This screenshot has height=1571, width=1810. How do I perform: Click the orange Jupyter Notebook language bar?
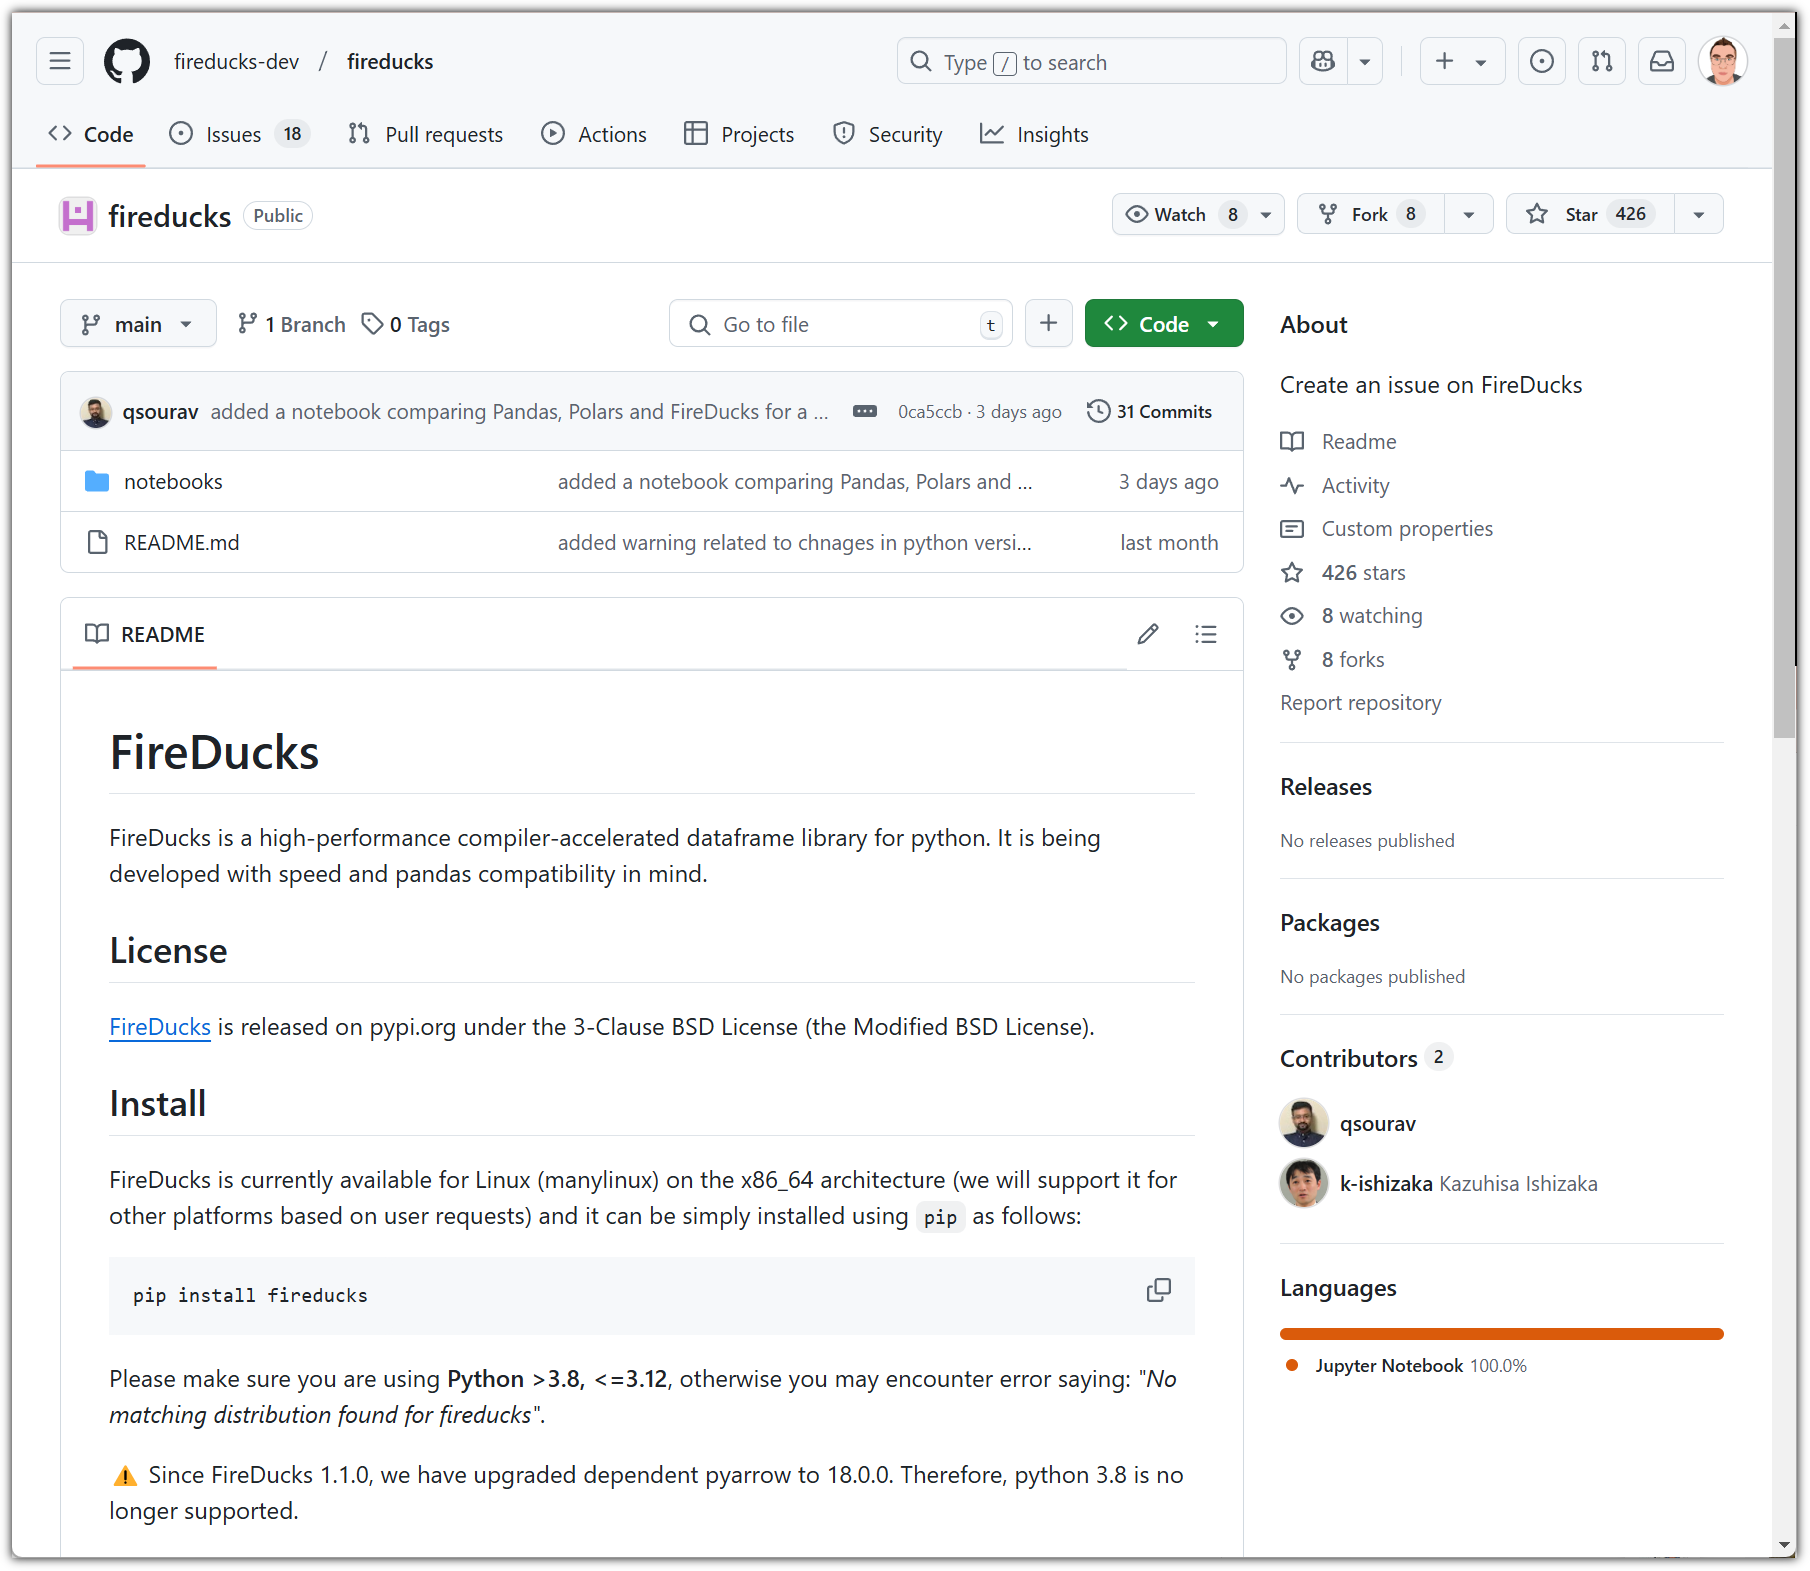tap(1502, 1334)
